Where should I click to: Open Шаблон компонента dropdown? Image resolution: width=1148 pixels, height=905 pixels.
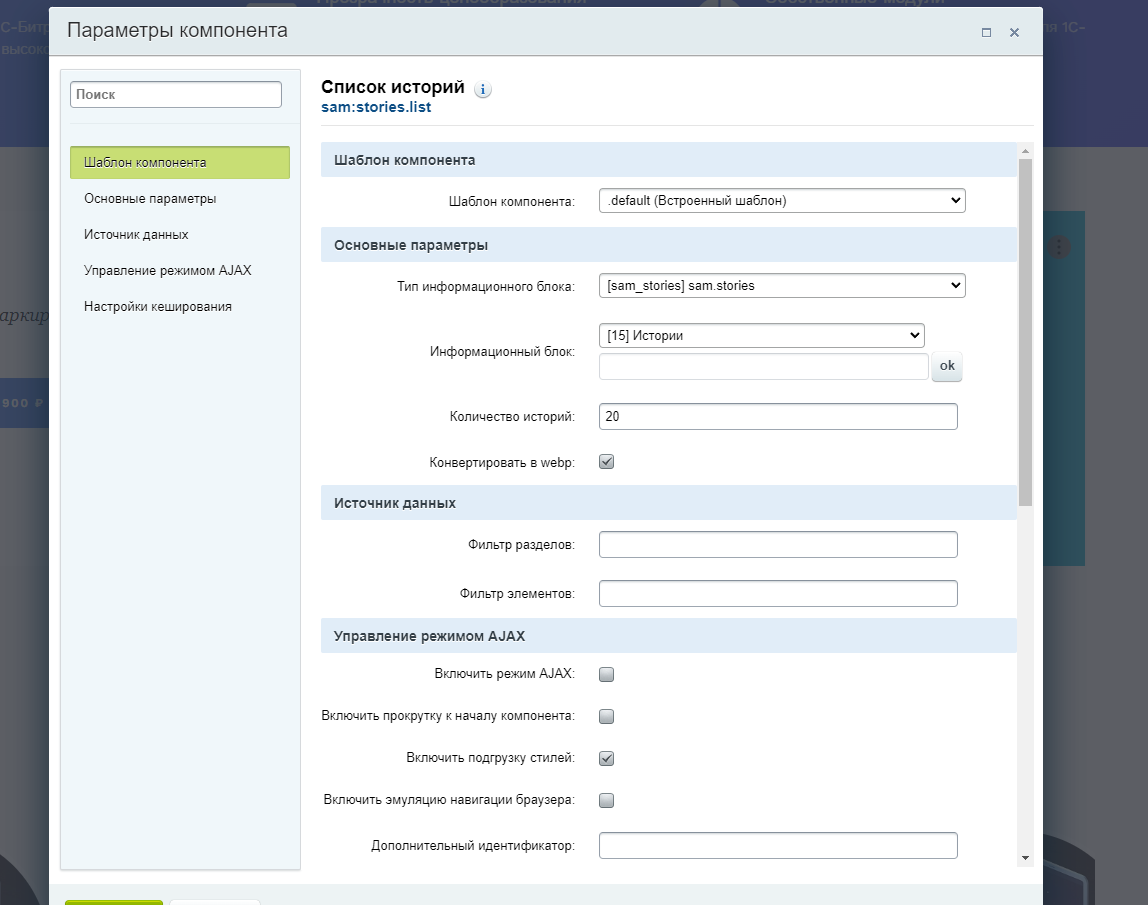781,201
